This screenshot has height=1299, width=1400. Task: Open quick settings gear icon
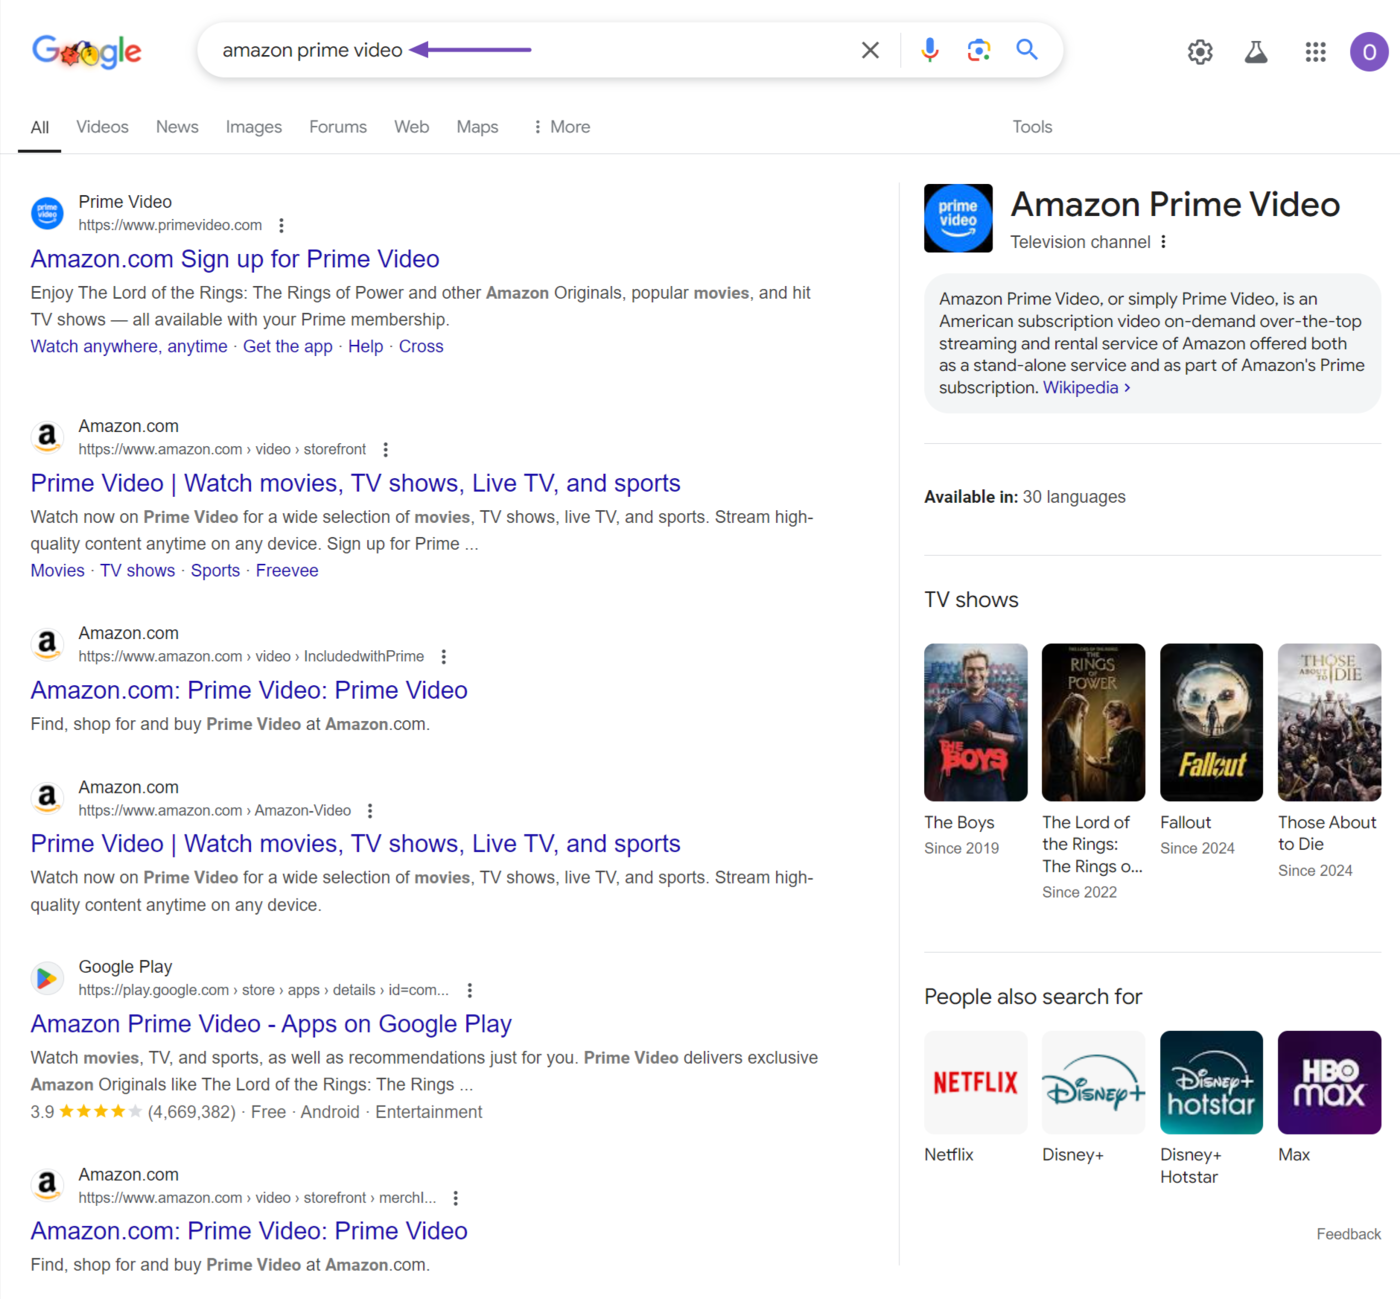(x=1200, y=52)
